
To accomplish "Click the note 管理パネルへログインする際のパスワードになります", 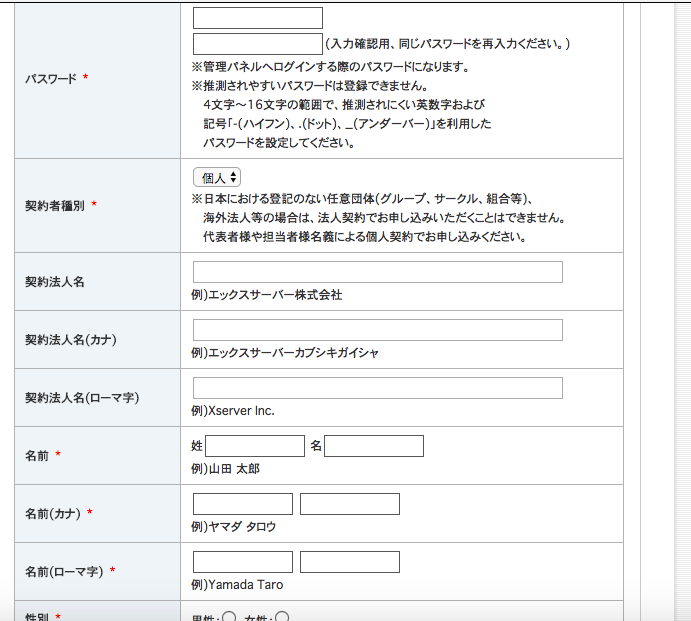I will [x=331, y=67].
